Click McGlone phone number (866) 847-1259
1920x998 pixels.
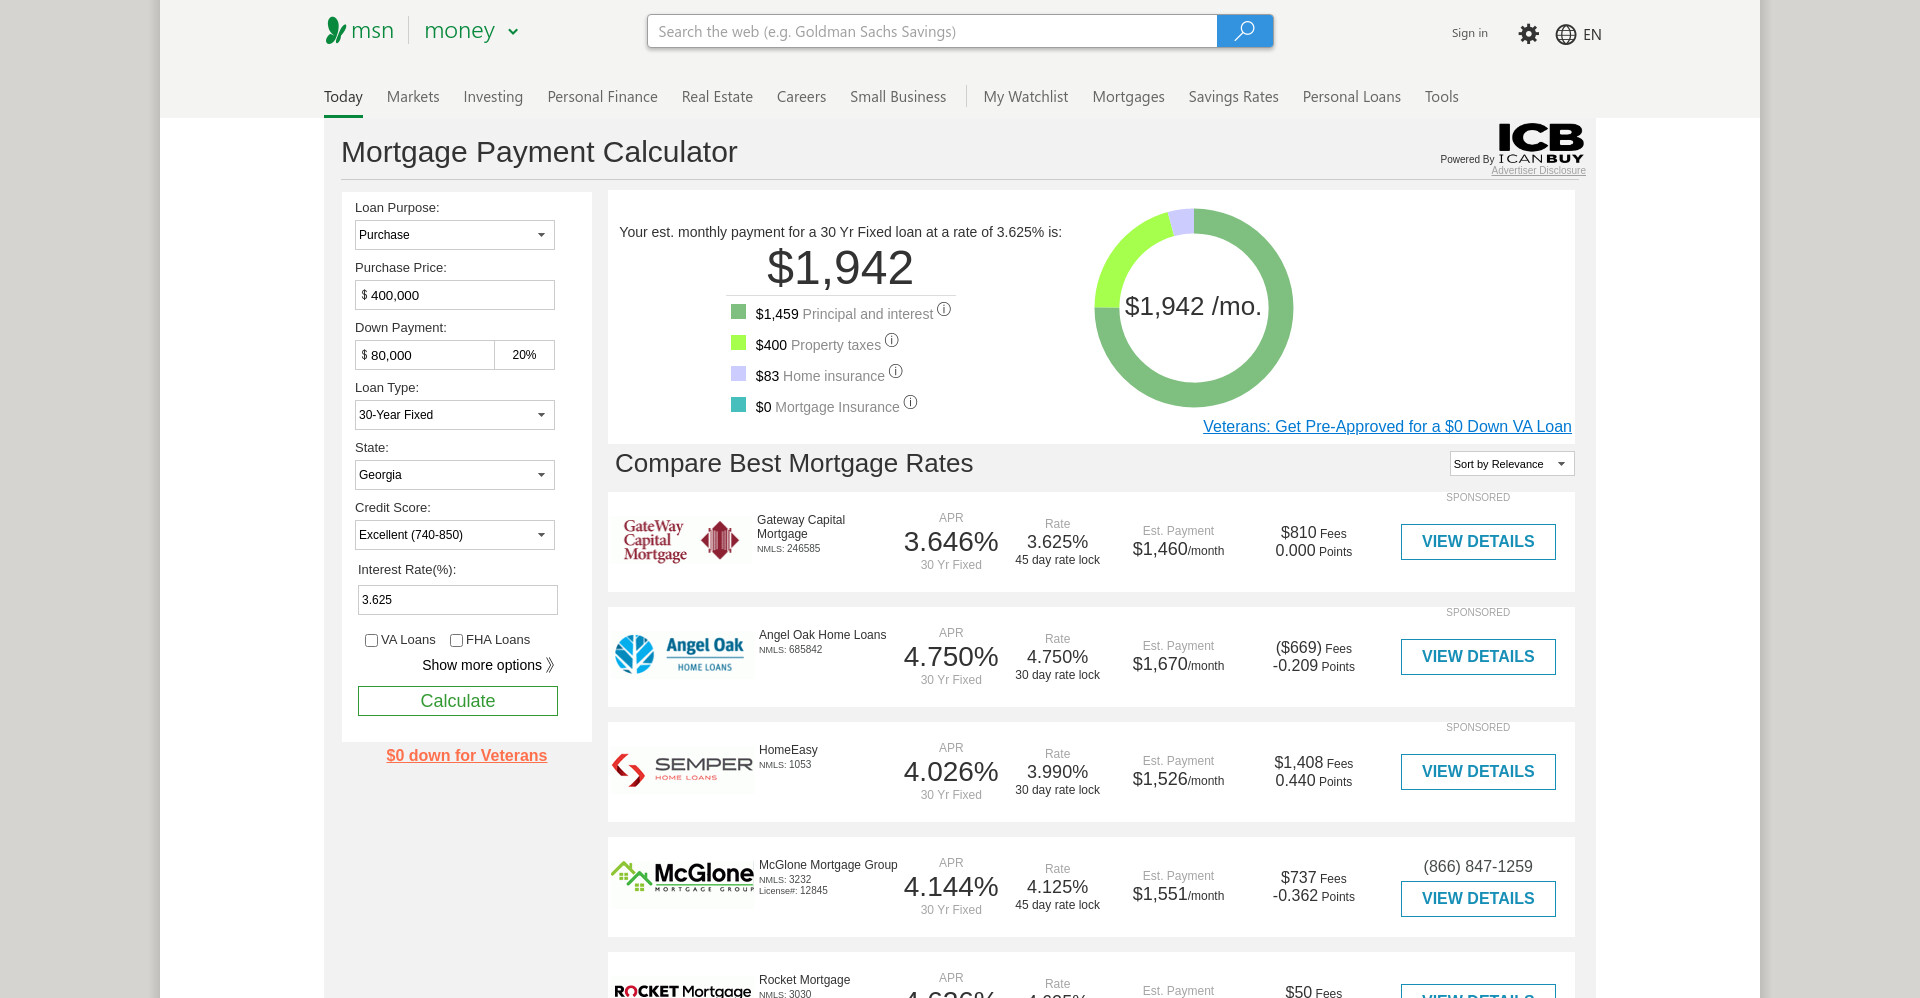point(1478,867)
